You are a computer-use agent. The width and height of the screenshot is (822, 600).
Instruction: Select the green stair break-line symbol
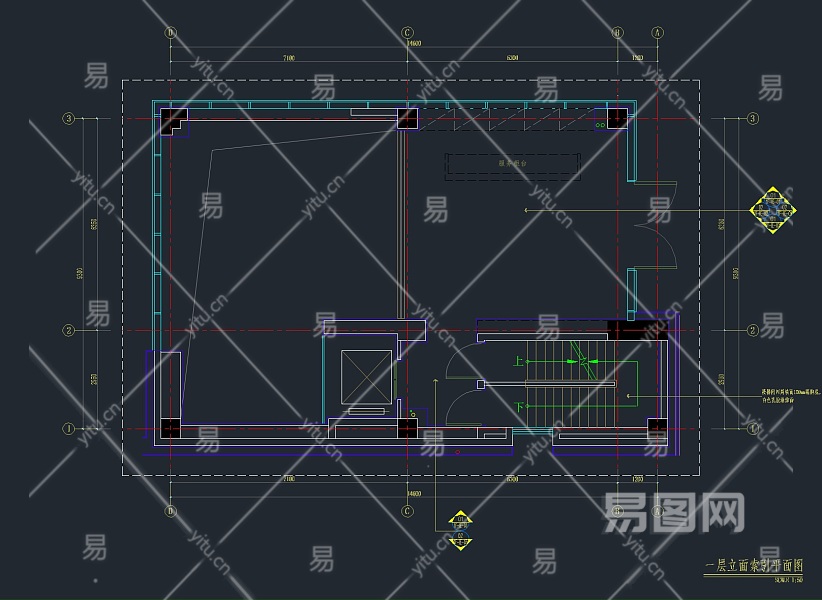583,361
